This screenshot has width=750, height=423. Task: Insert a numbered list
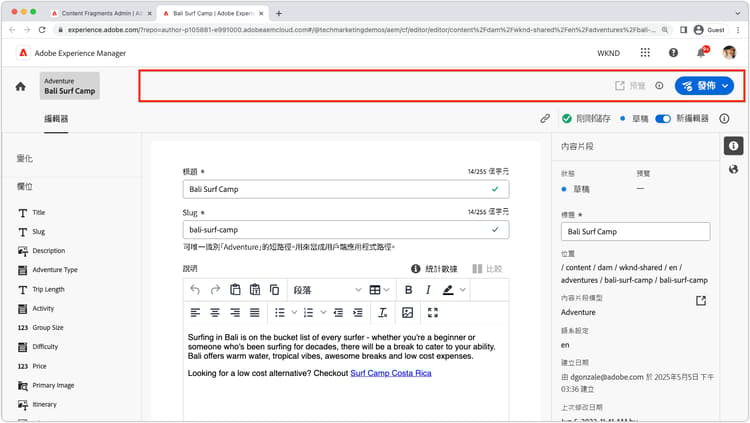309,312
